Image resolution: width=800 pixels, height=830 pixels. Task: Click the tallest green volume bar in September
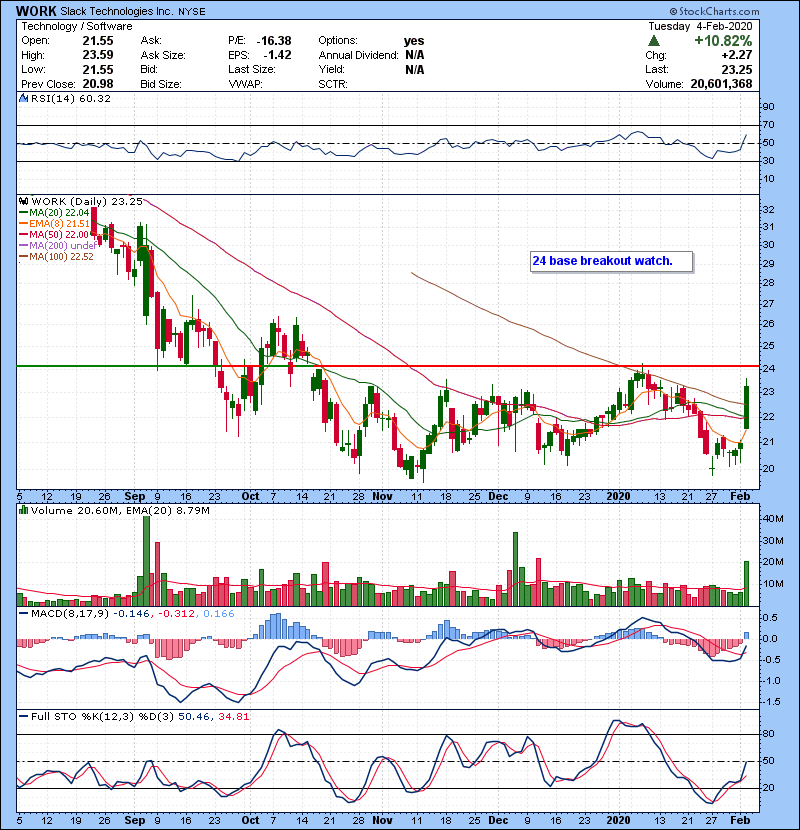click(147, 561)
